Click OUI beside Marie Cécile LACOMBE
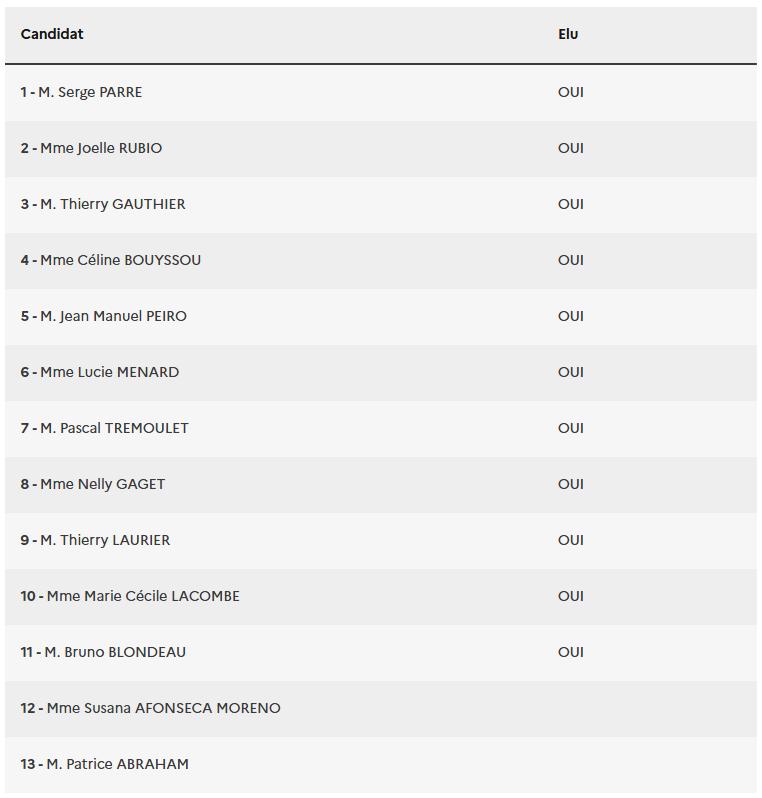Screen dimensions: 762x798 click(571, 596)
